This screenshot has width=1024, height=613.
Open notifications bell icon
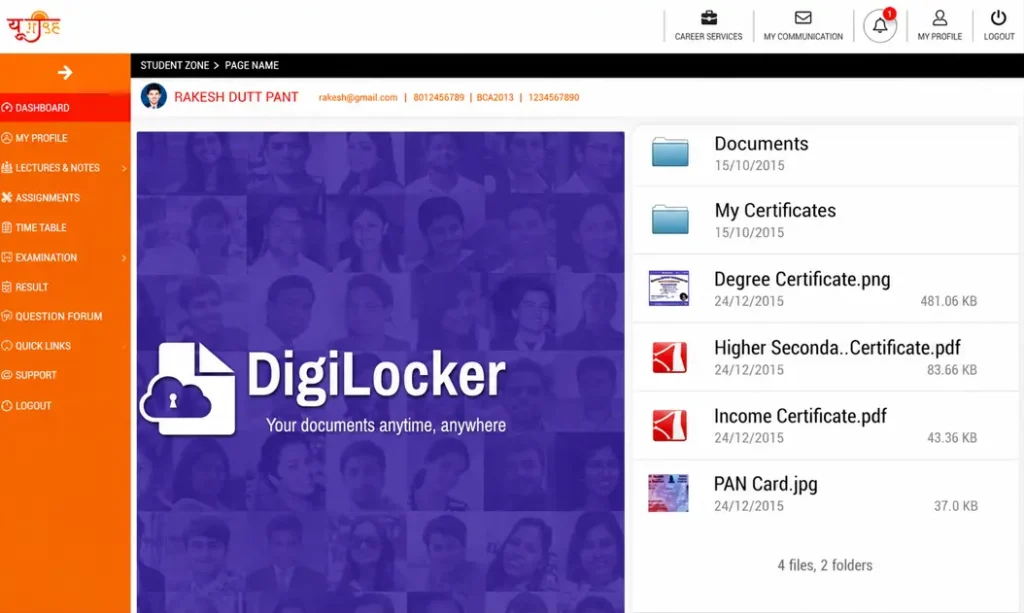(x=880, y=26)
